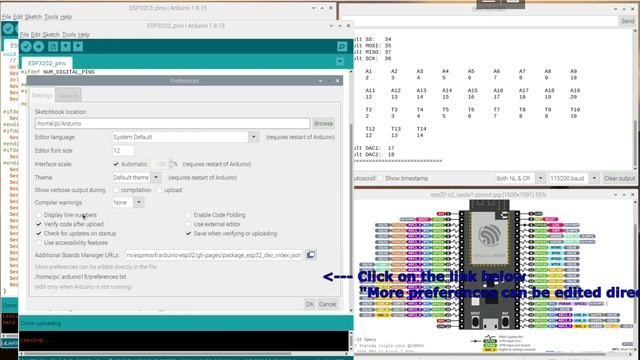Open the preferences.txt file path link
Screen dimensions: 640x360
(x=80, y=277)
